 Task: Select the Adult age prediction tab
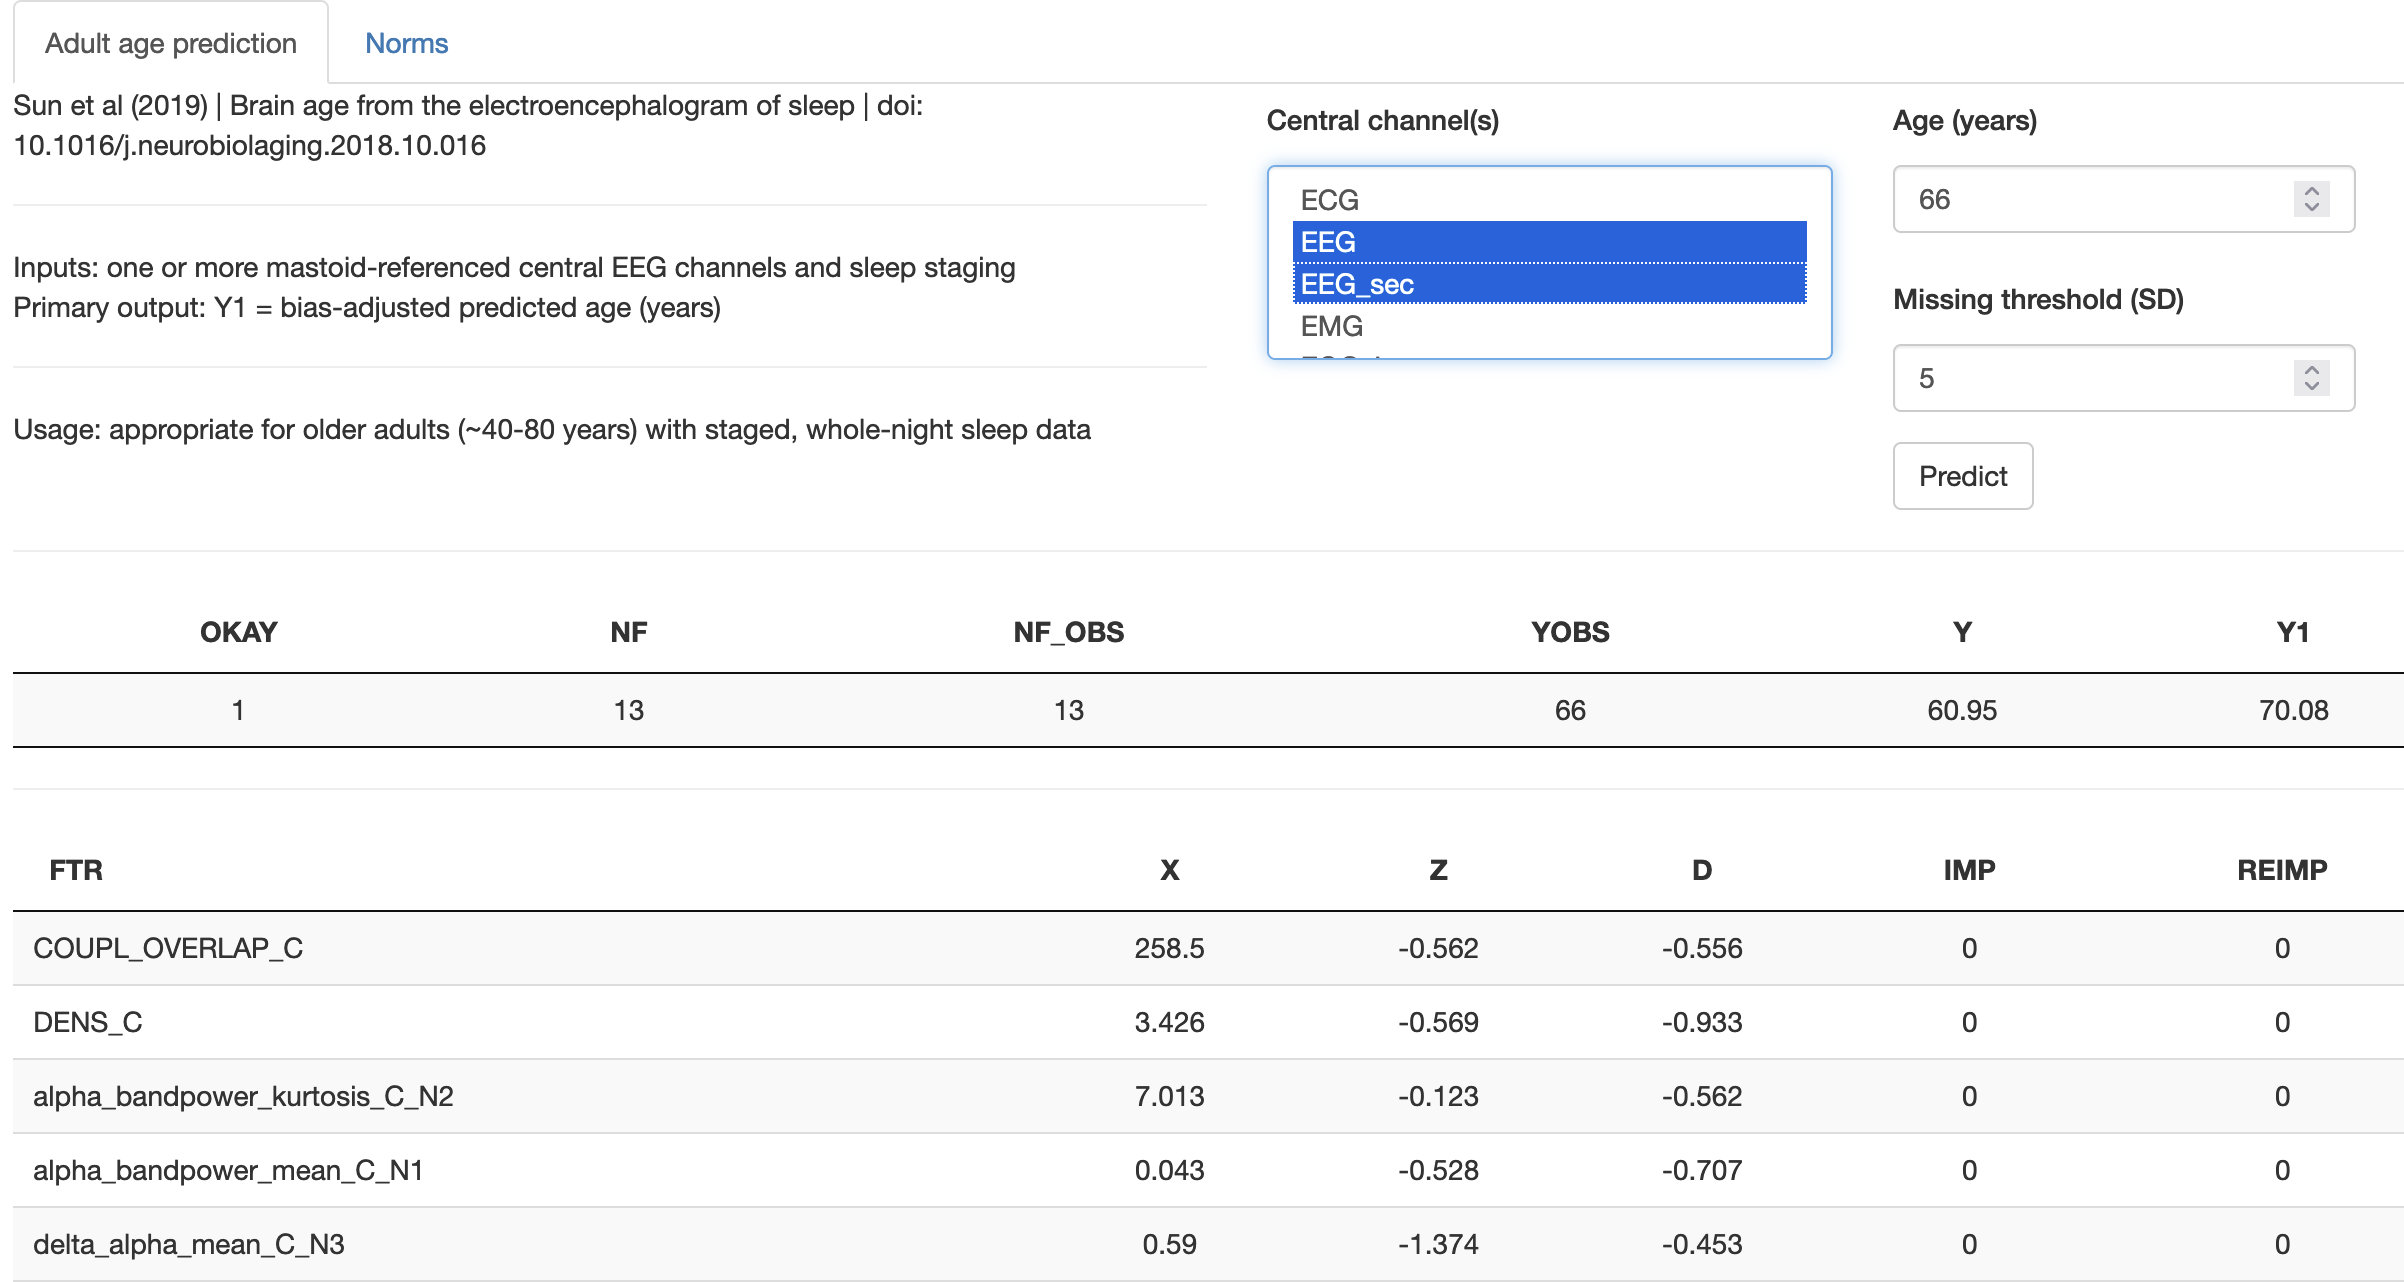(171, 43)
